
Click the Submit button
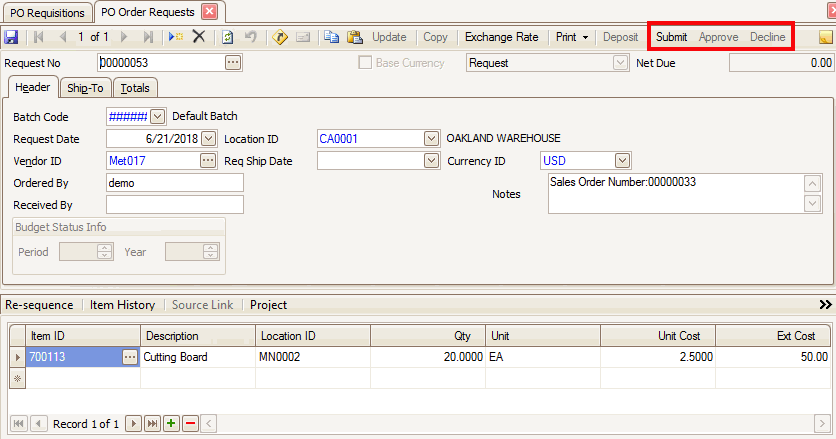coord(671,37)
